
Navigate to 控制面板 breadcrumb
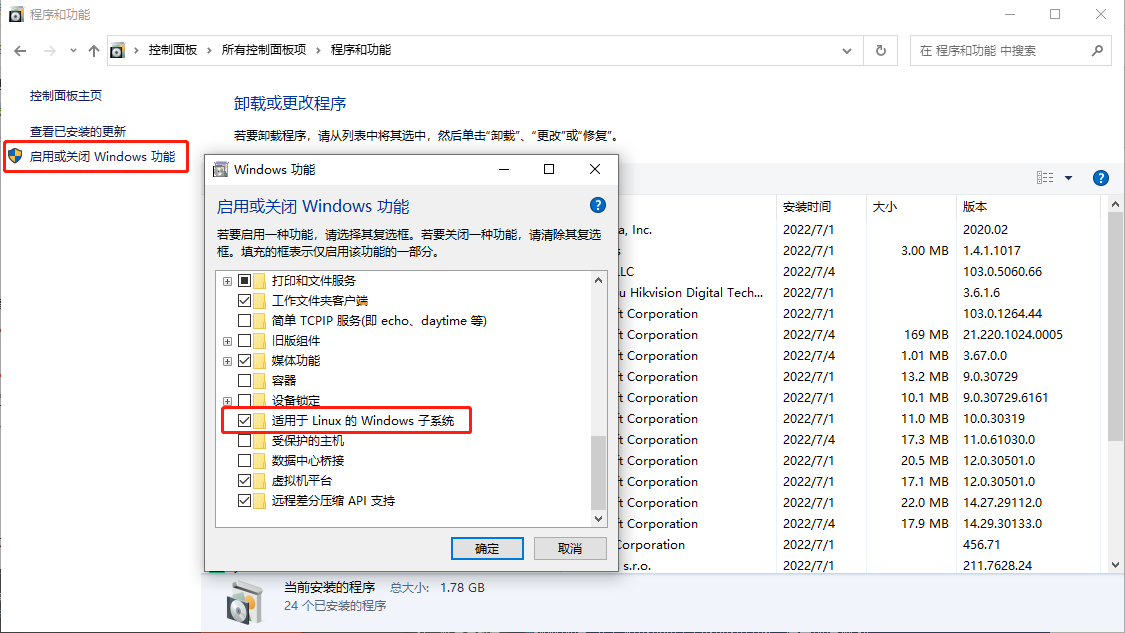point(173,50)
